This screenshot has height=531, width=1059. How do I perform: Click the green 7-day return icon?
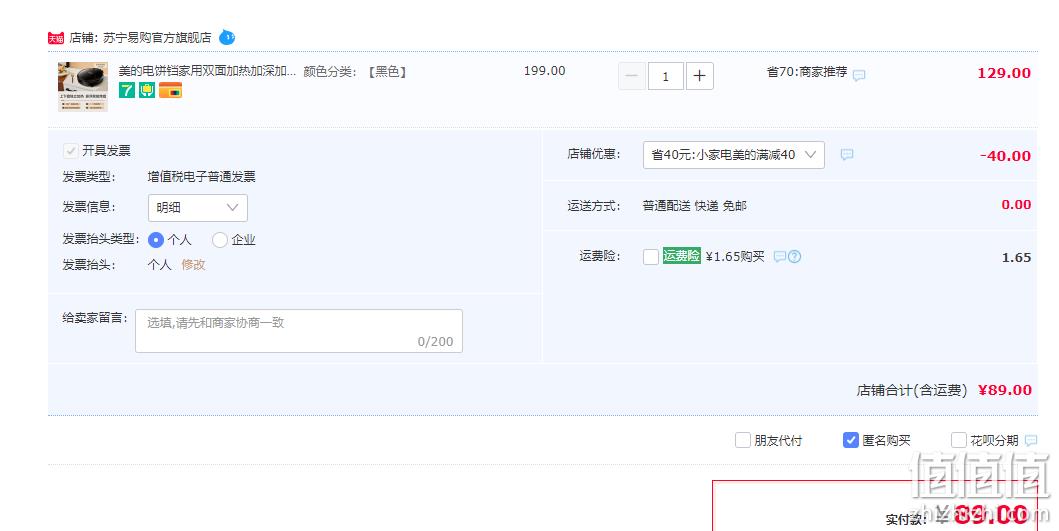127,90
